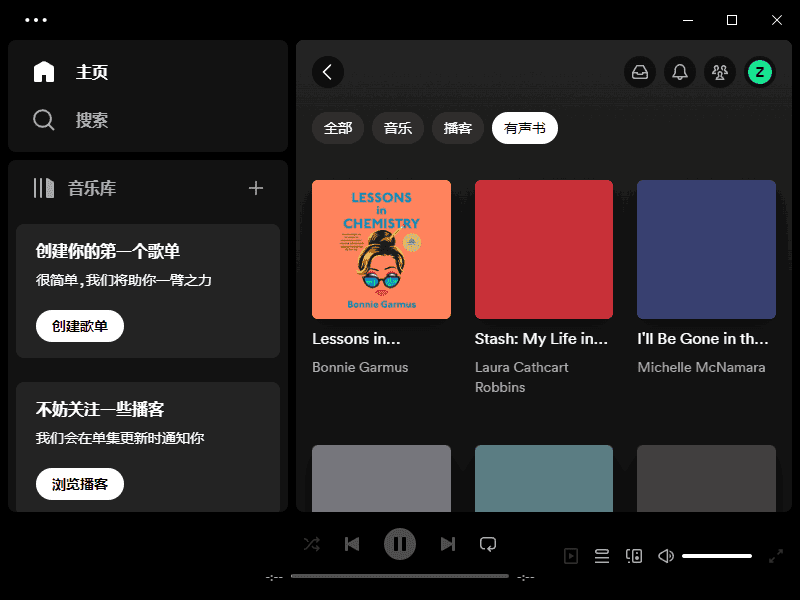Collapse the 音乐库 sidebar

[43, 188]
